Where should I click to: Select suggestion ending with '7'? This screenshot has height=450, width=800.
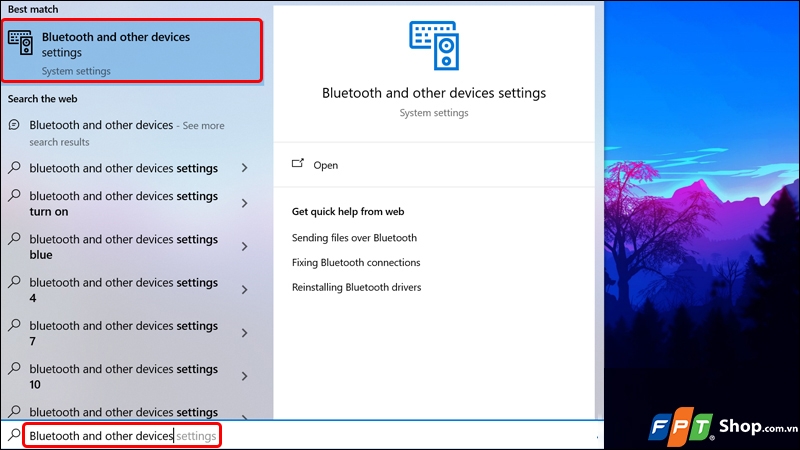pos(123,333)
